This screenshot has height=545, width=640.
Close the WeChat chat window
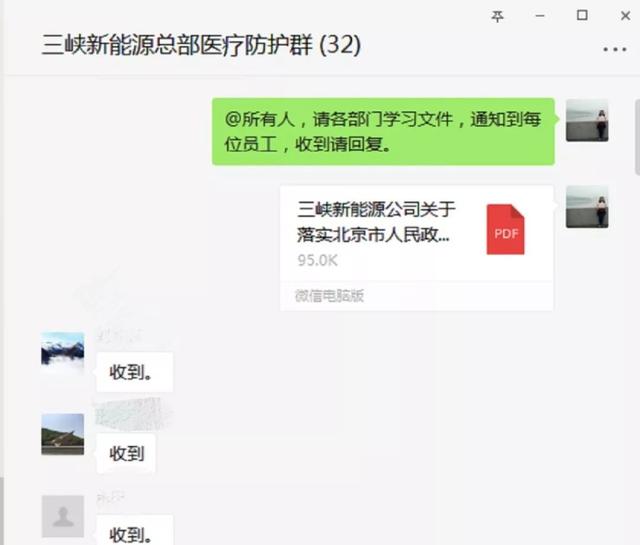625,16
